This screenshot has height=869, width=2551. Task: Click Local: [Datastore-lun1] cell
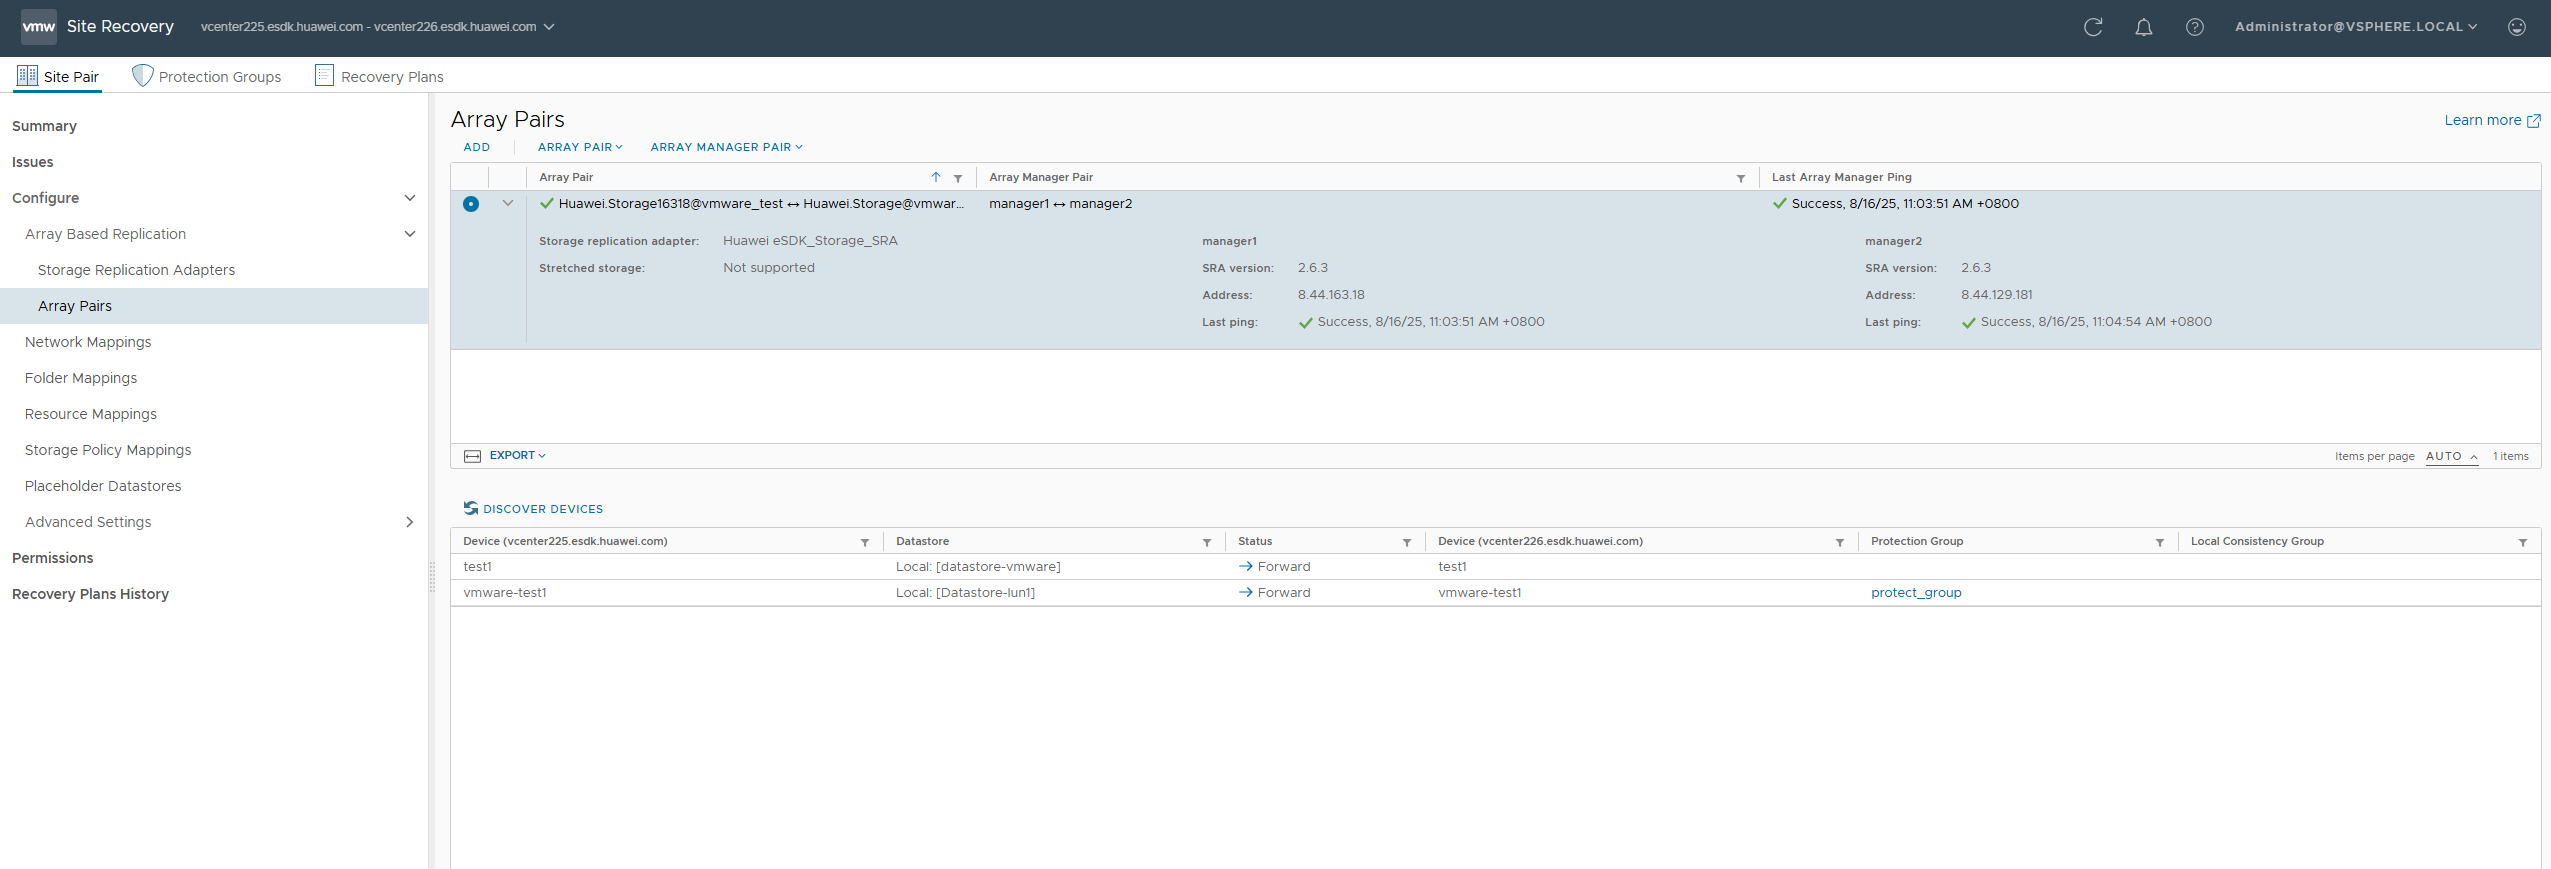point(965,593)
